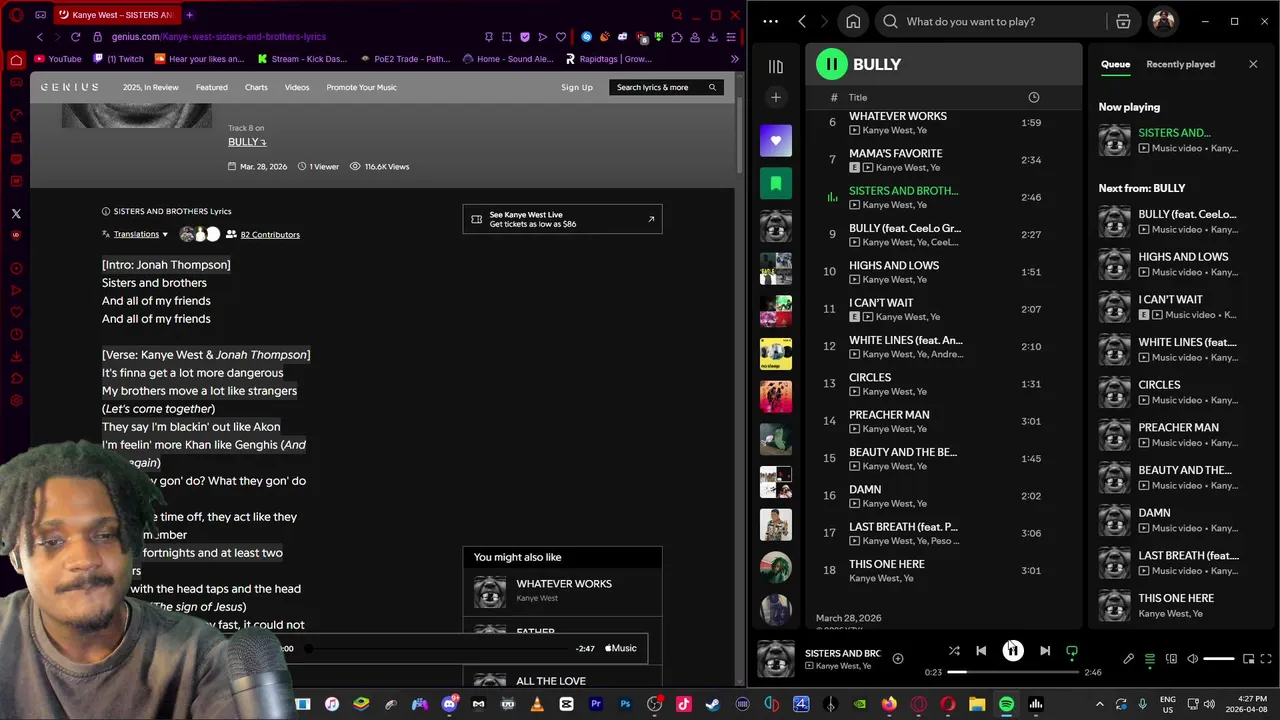Viewport: 1280px width, 720px height.
Task: Open Spotify miniplayer
Action: [1248, 659]
